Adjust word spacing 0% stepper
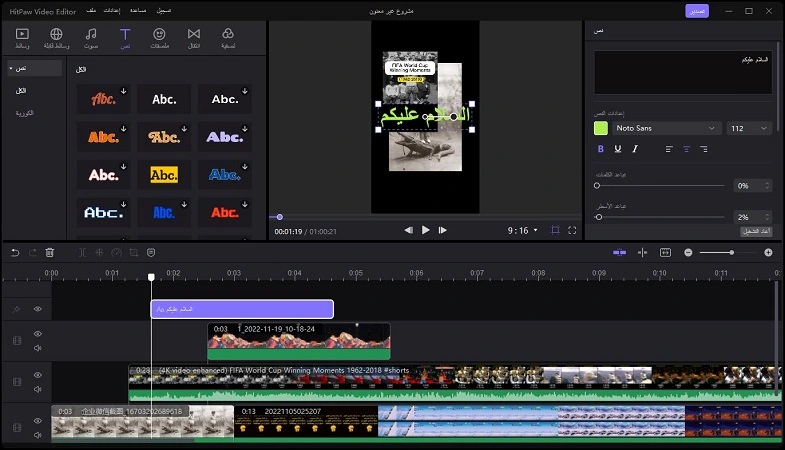The height and width of the screenshot is (450, 785). [767, 186]
